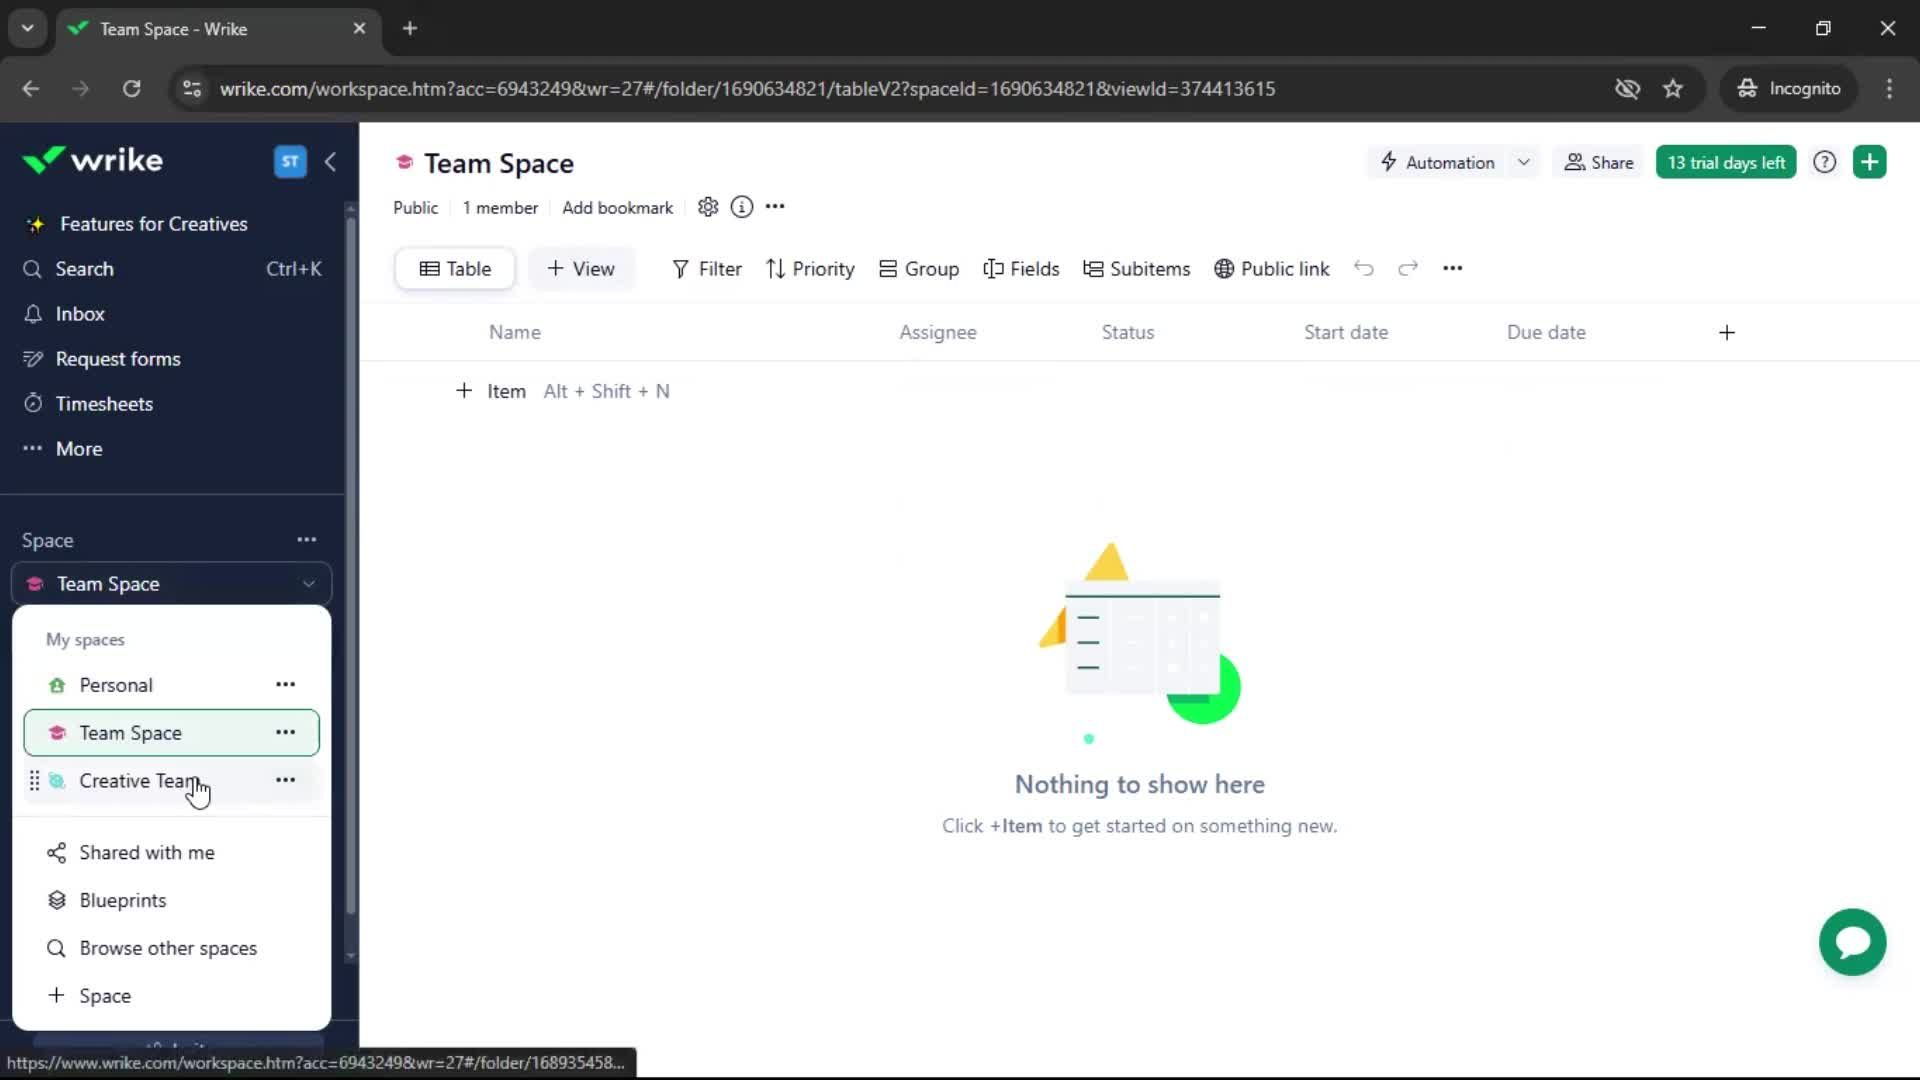Open the Fields tool

pos(1021,269)
